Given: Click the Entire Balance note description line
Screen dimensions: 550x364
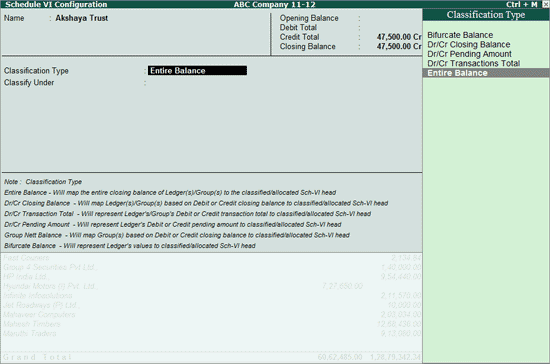Looking at the screenshot, I should pyautogui.click(x=170, y=193).
